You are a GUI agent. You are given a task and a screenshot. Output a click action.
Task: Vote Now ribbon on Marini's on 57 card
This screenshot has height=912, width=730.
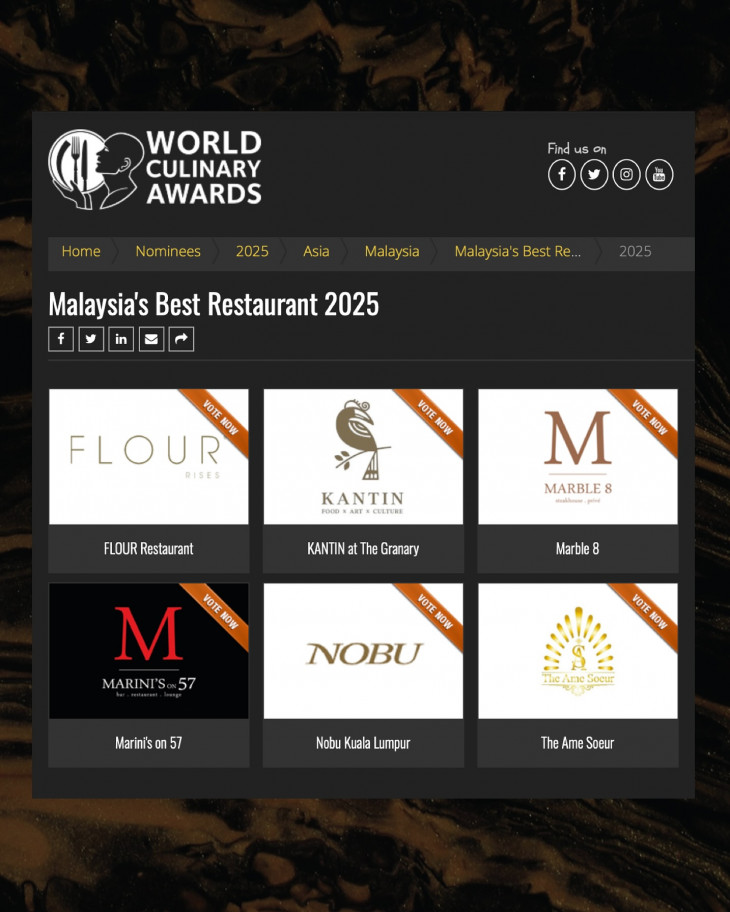coord(220,612)
